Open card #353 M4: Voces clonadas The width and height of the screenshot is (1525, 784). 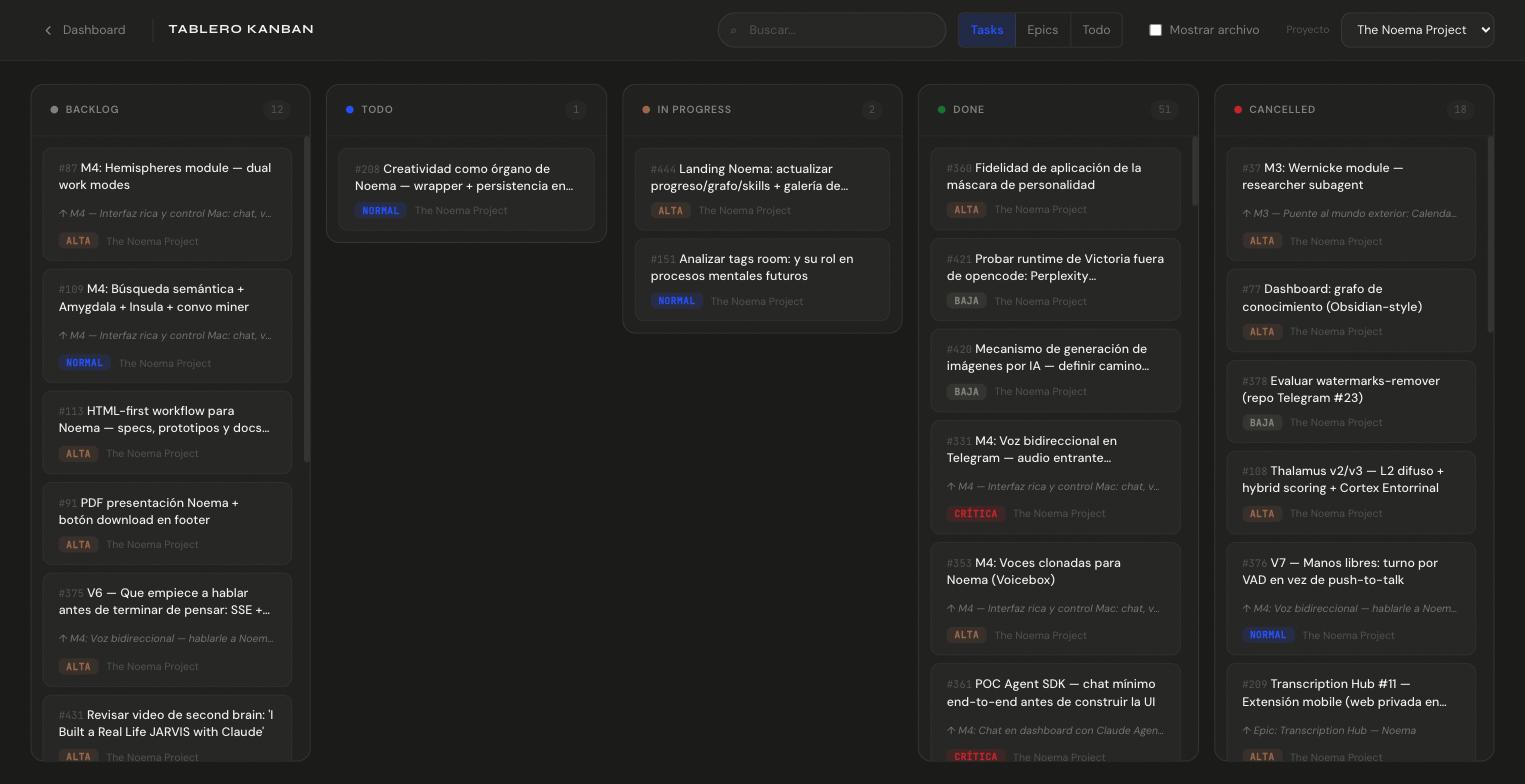(x=1055, y=599)
